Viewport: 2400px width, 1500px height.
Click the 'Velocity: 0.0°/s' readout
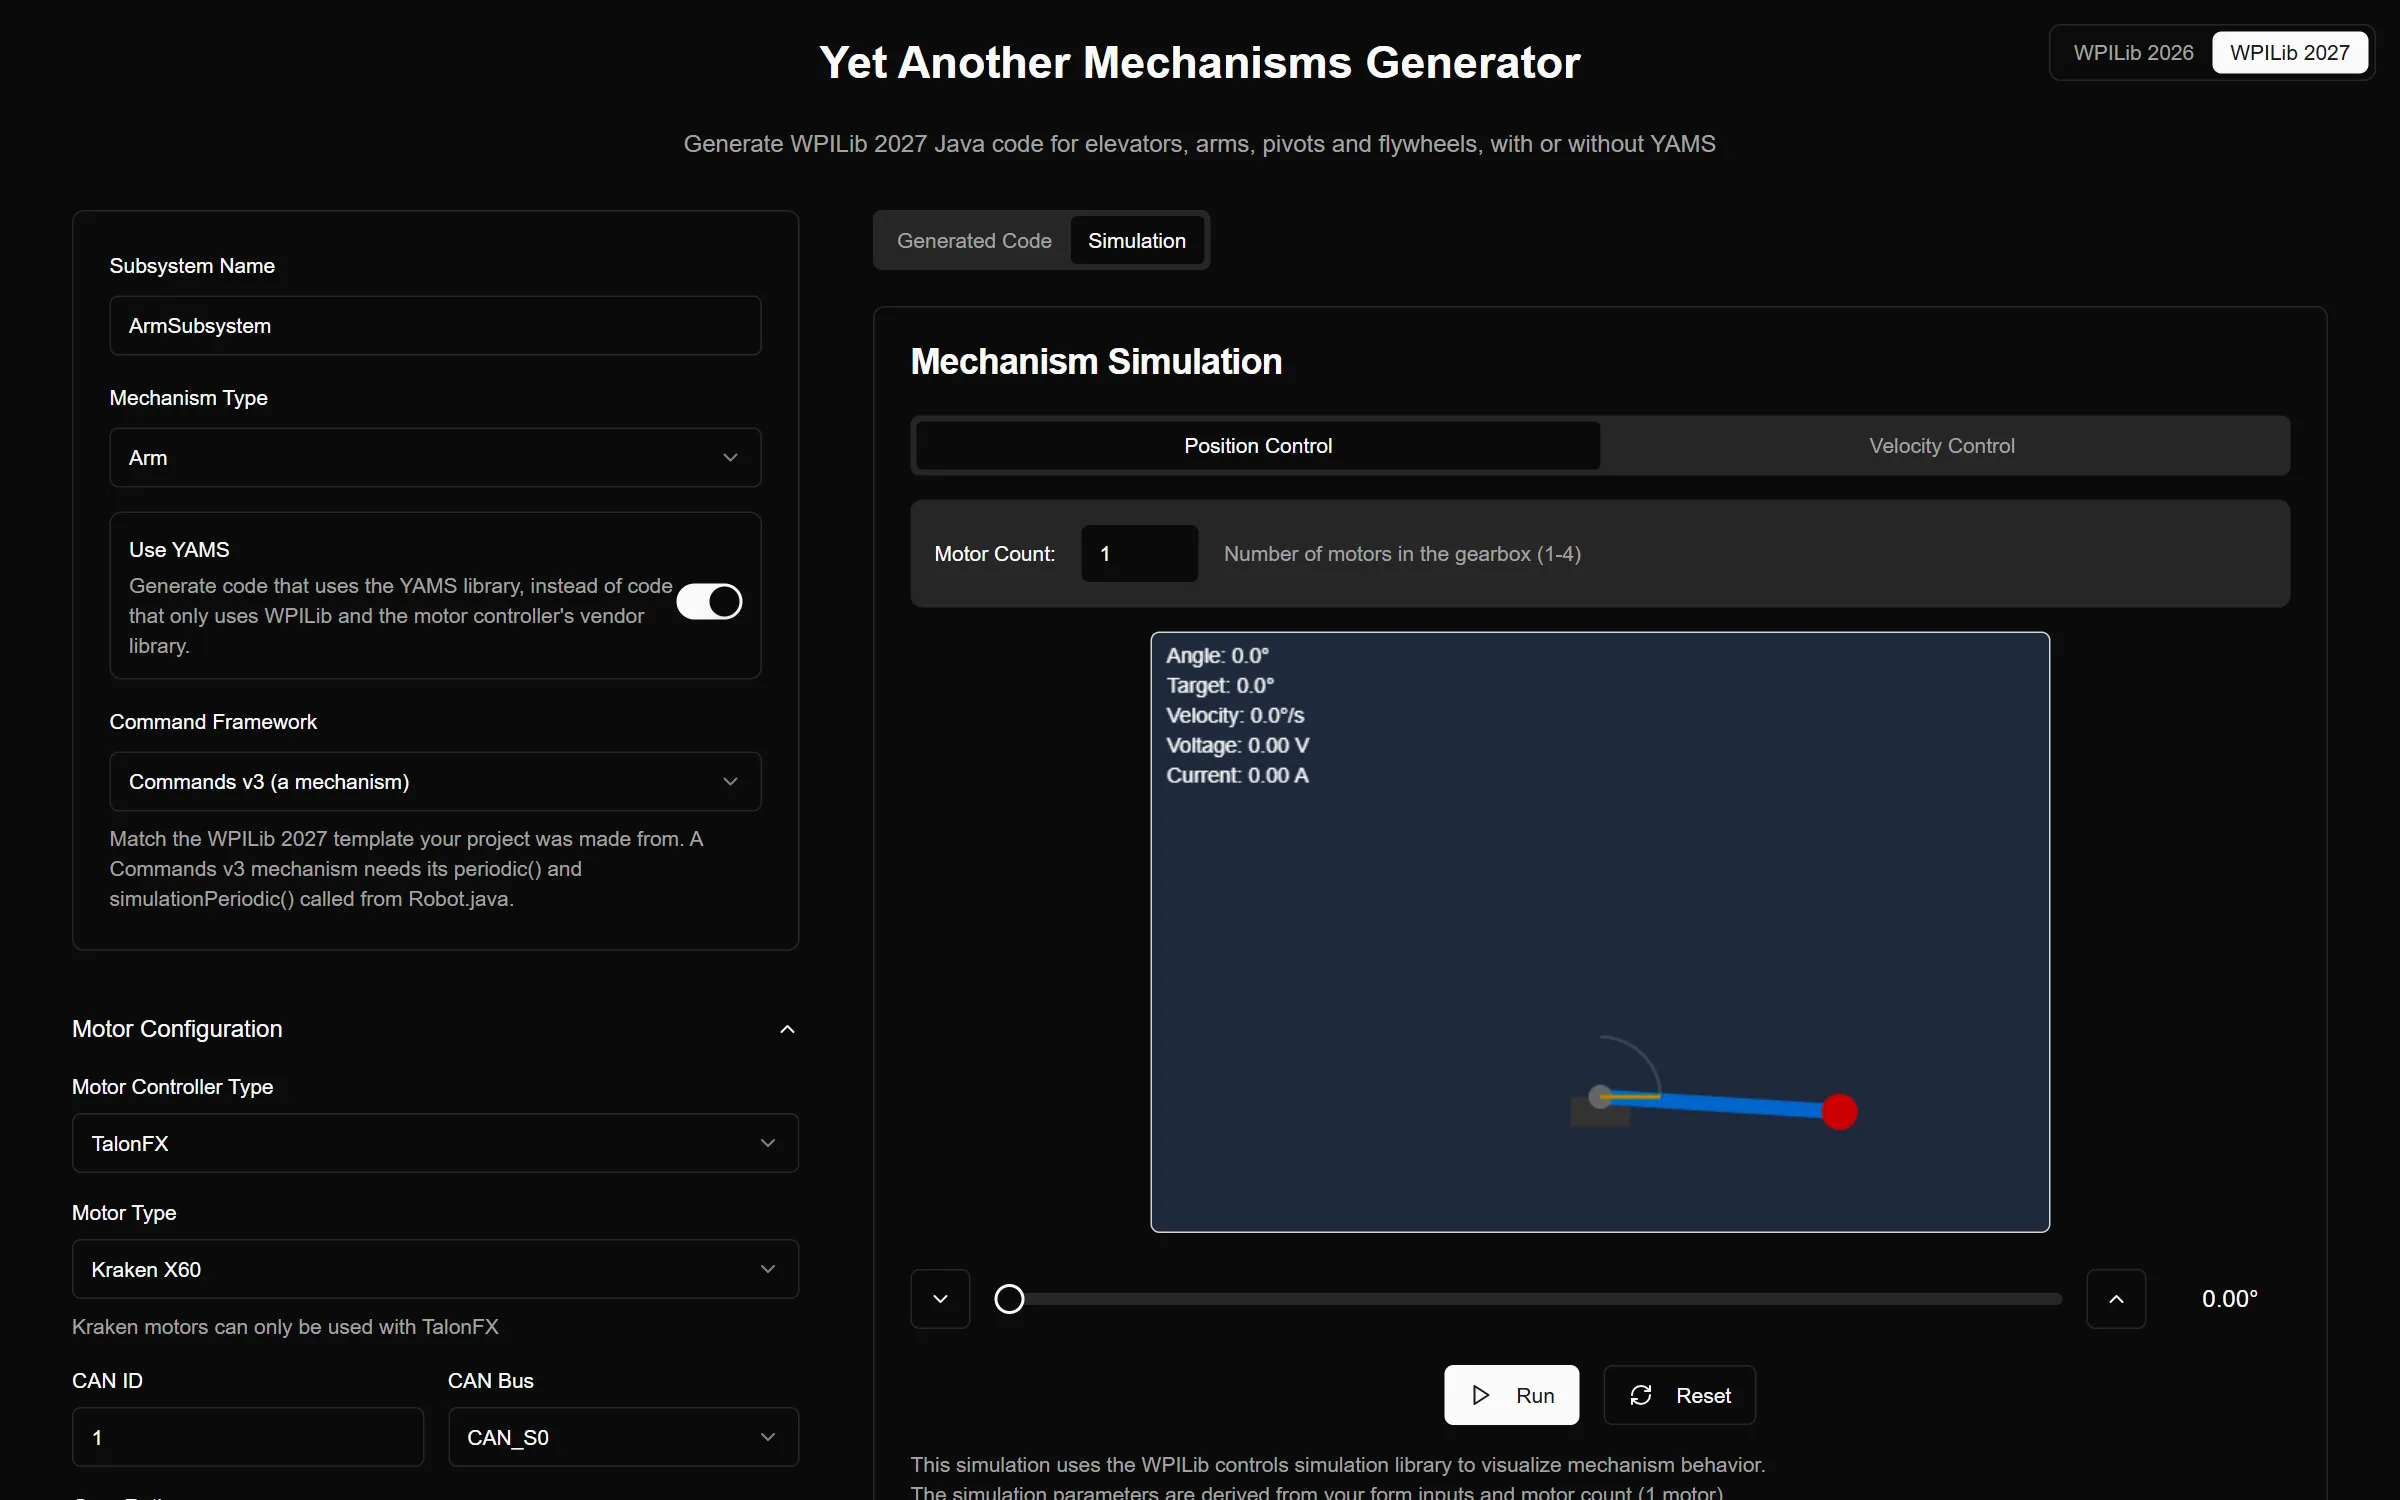tap(1235, 716)
